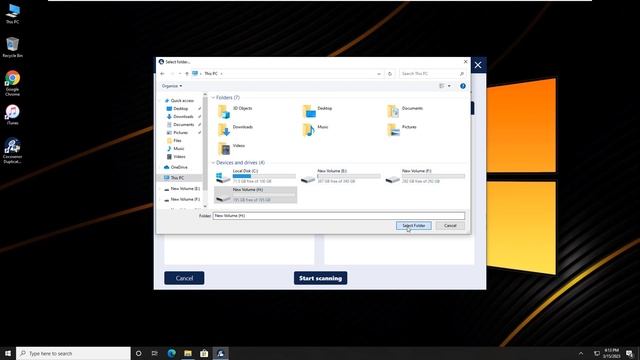Image resolution: width=640 pixels, height=360 pixels.
Task: Click the Search This PC box
Action: (x=433, y=74)
